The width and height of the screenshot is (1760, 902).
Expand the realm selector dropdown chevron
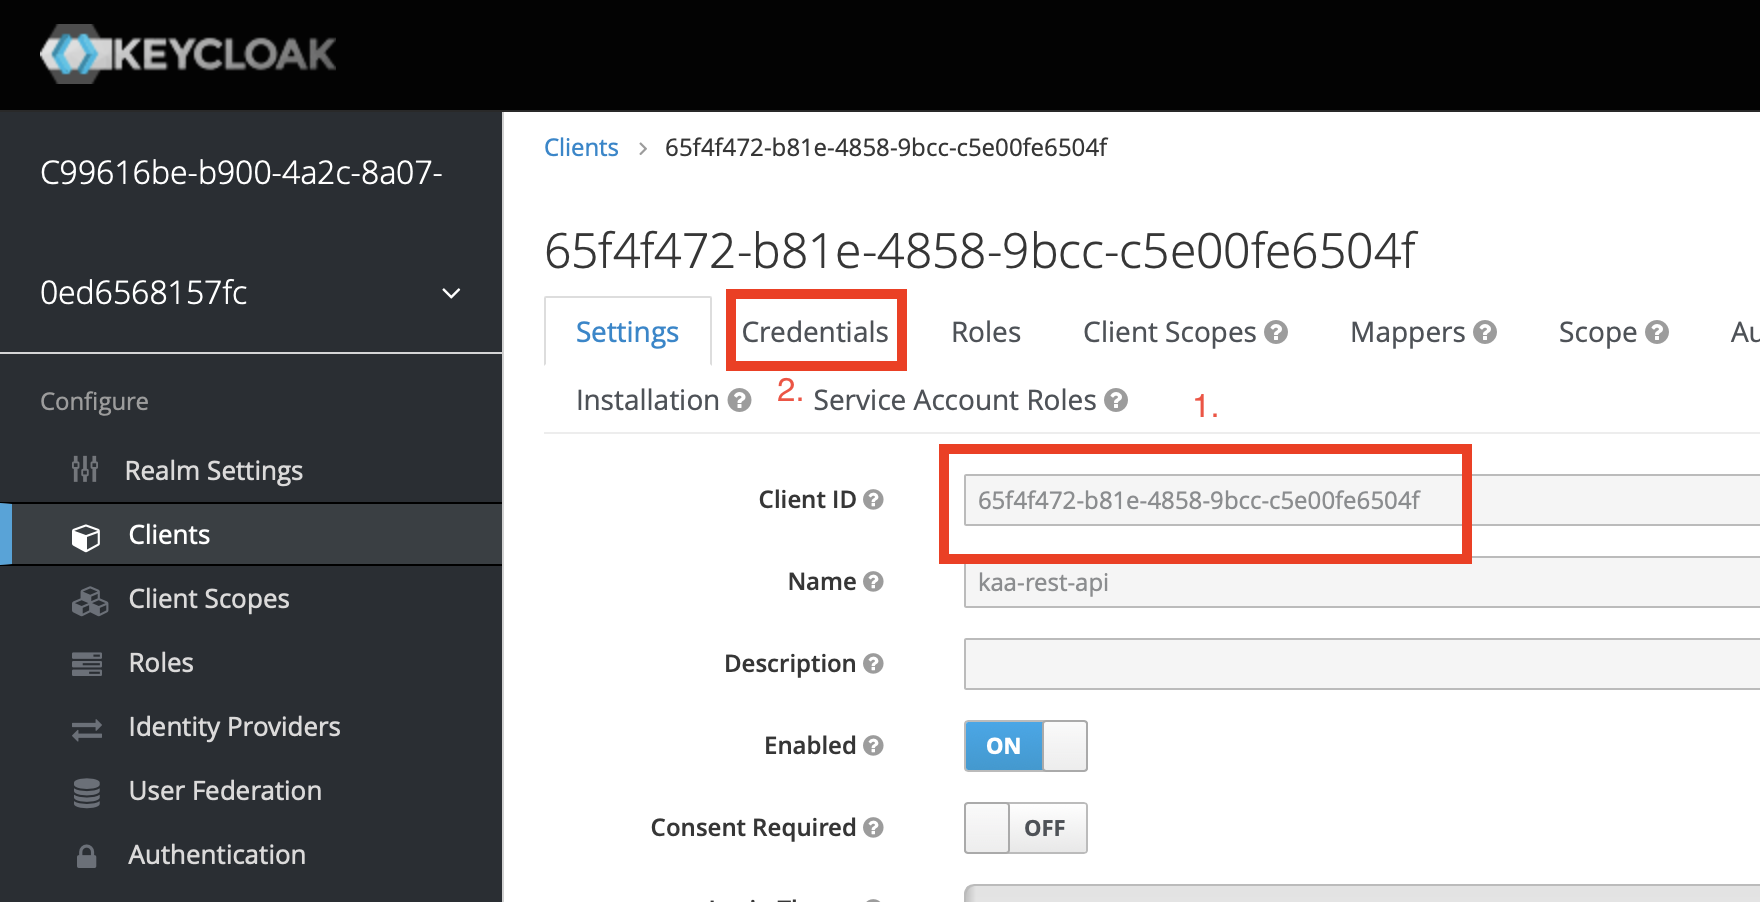point(451,293)
